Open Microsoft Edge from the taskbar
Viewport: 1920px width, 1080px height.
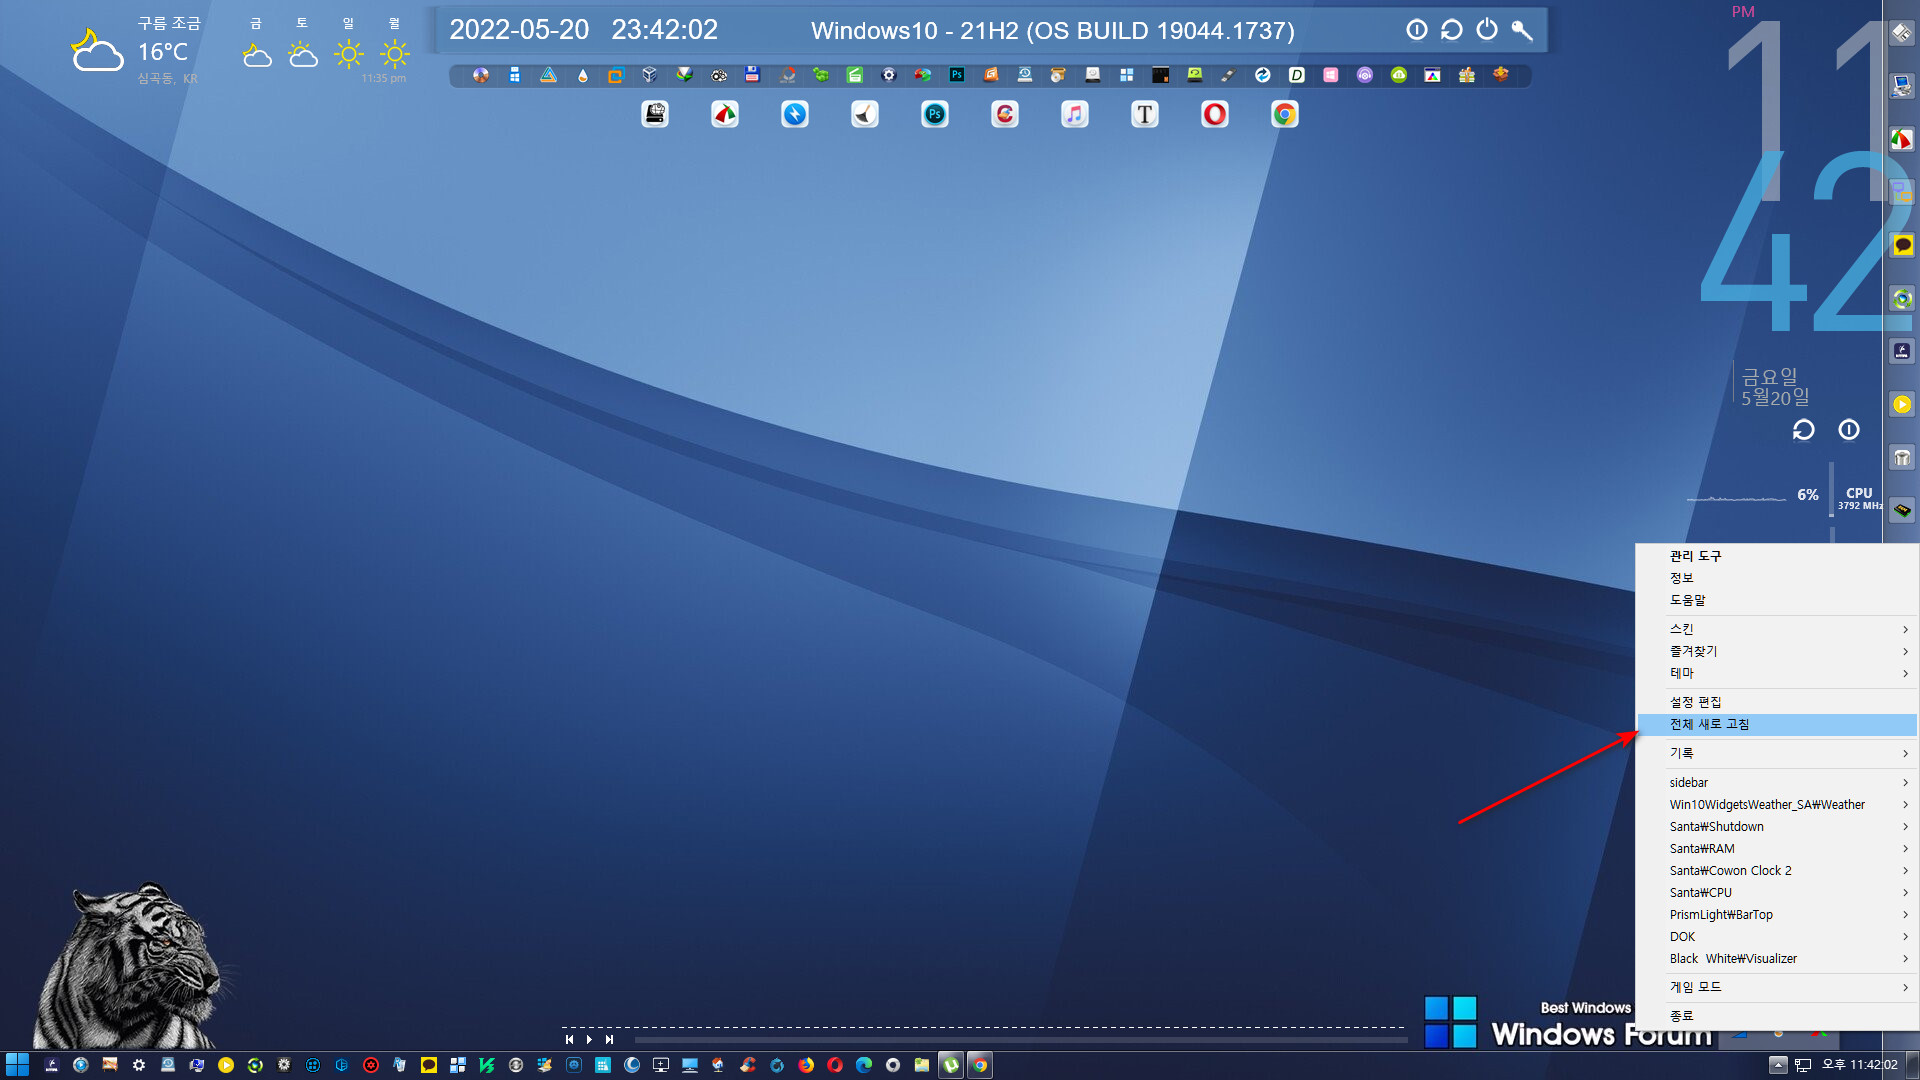pos(864,1065)
